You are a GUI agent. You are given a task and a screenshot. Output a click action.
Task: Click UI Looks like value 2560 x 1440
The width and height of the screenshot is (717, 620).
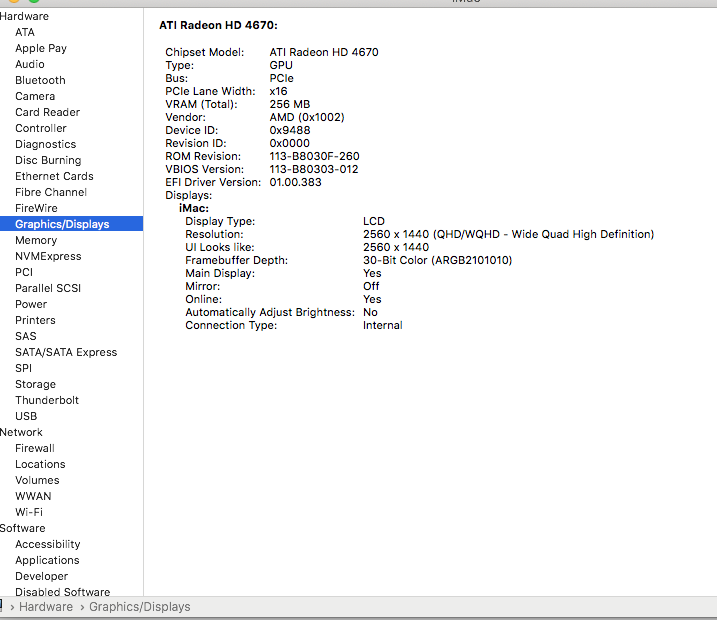[x=396, y=247]
